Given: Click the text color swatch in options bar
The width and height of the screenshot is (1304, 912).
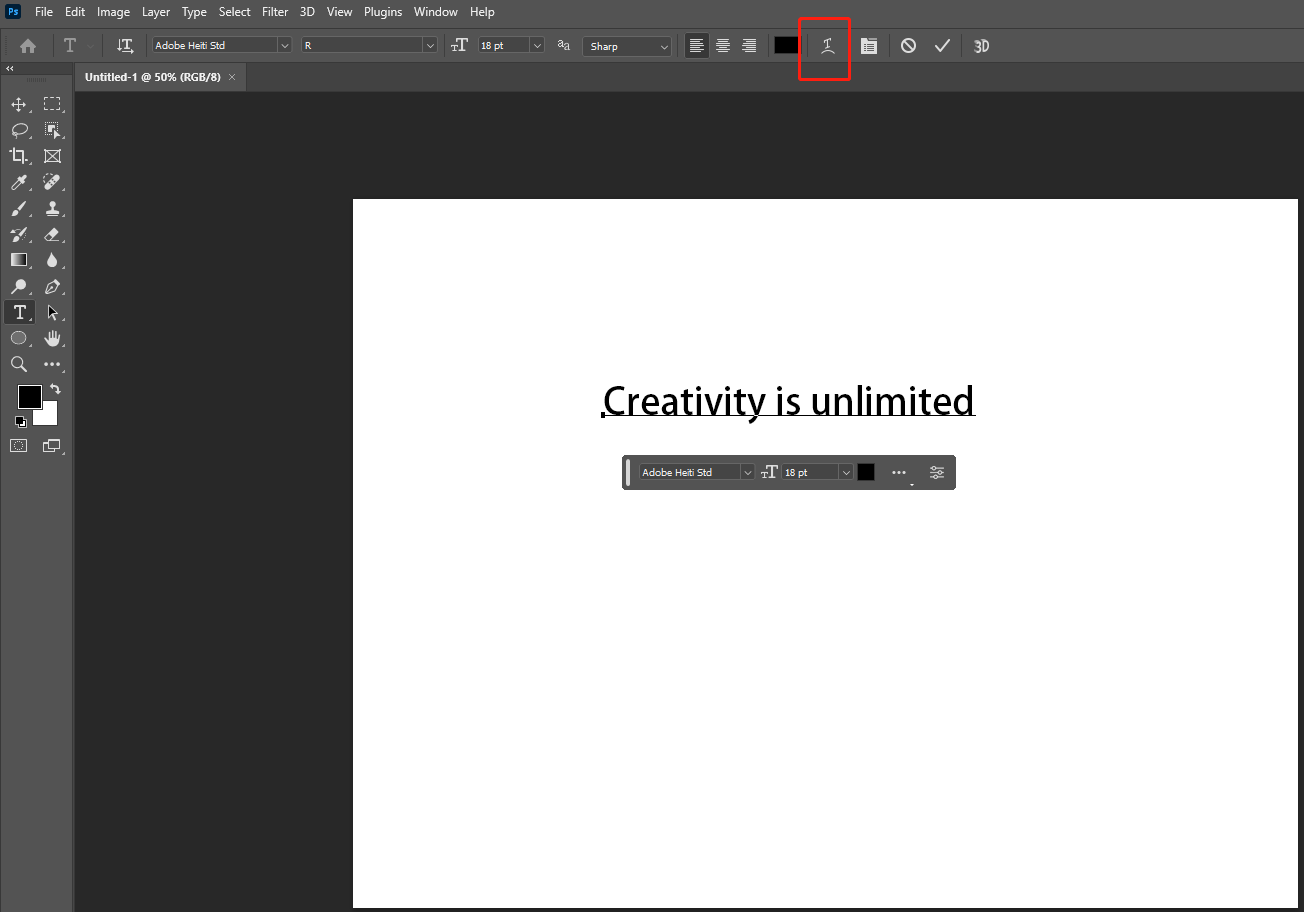Looking at the screenshot, I should click(786, 46).
